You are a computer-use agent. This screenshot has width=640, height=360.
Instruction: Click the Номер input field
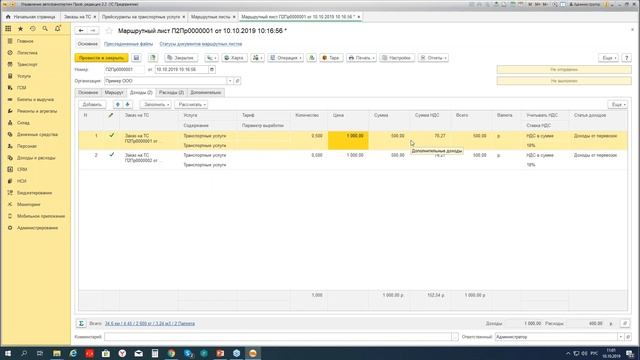click(x=124, y=69)
